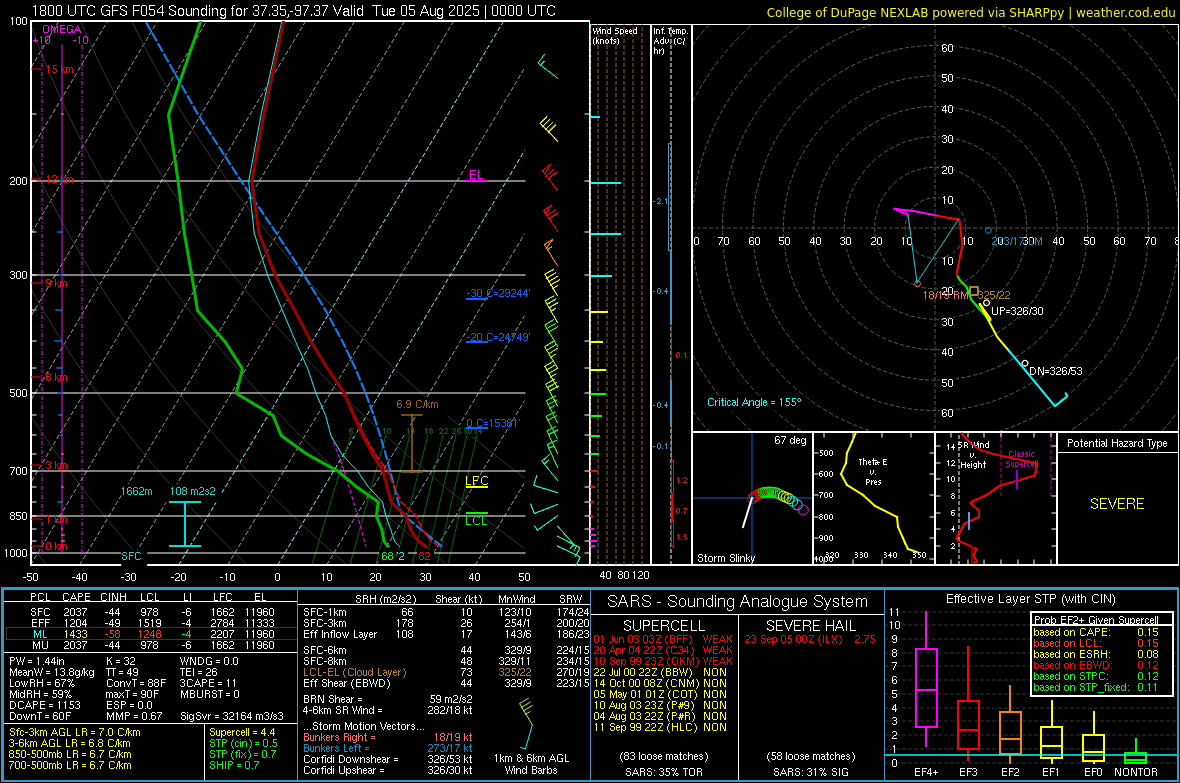Click the -20 C=24749' height label
This screenshot has height=783, width=1180.
click(498, 337)
